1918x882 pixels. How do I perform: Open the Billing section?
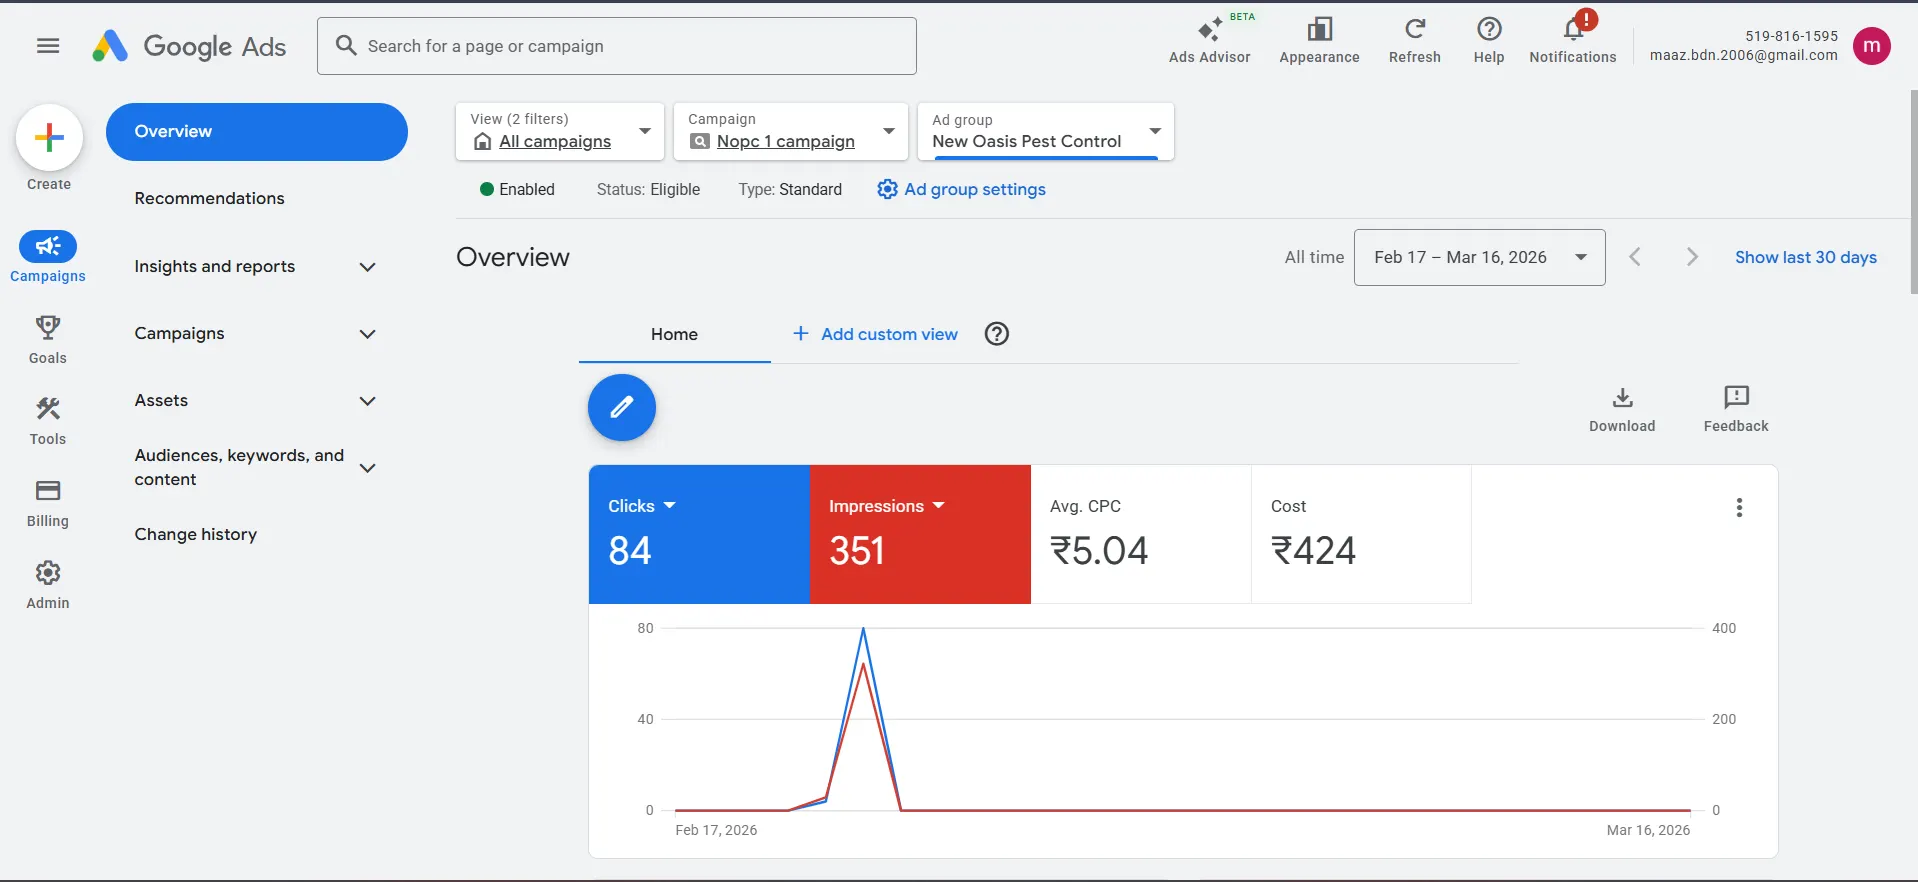pyautogui.click(x=48, y=503)
